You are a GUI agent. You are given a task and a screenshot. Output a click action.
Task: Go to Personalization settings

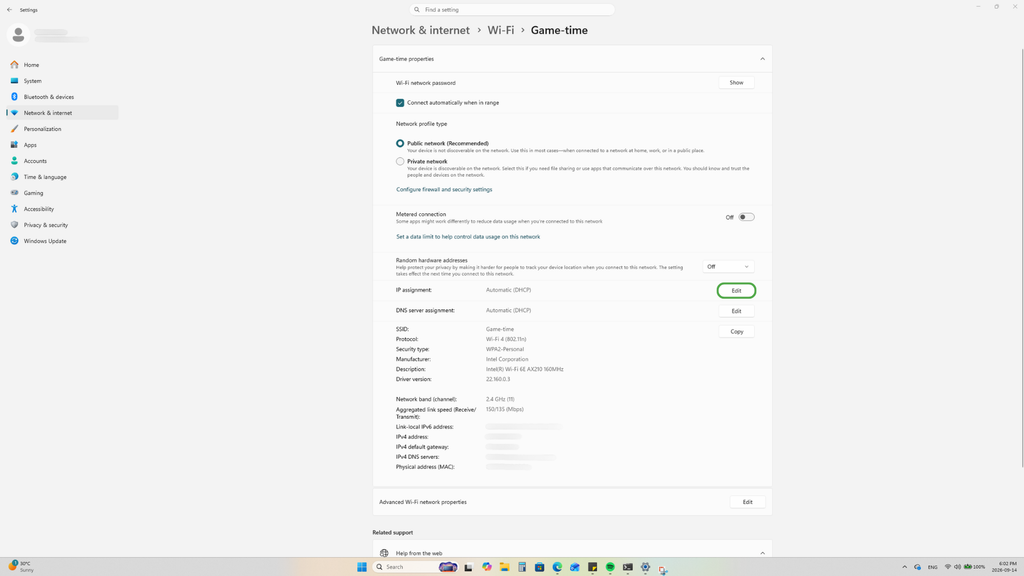click(x=62, y=129)
